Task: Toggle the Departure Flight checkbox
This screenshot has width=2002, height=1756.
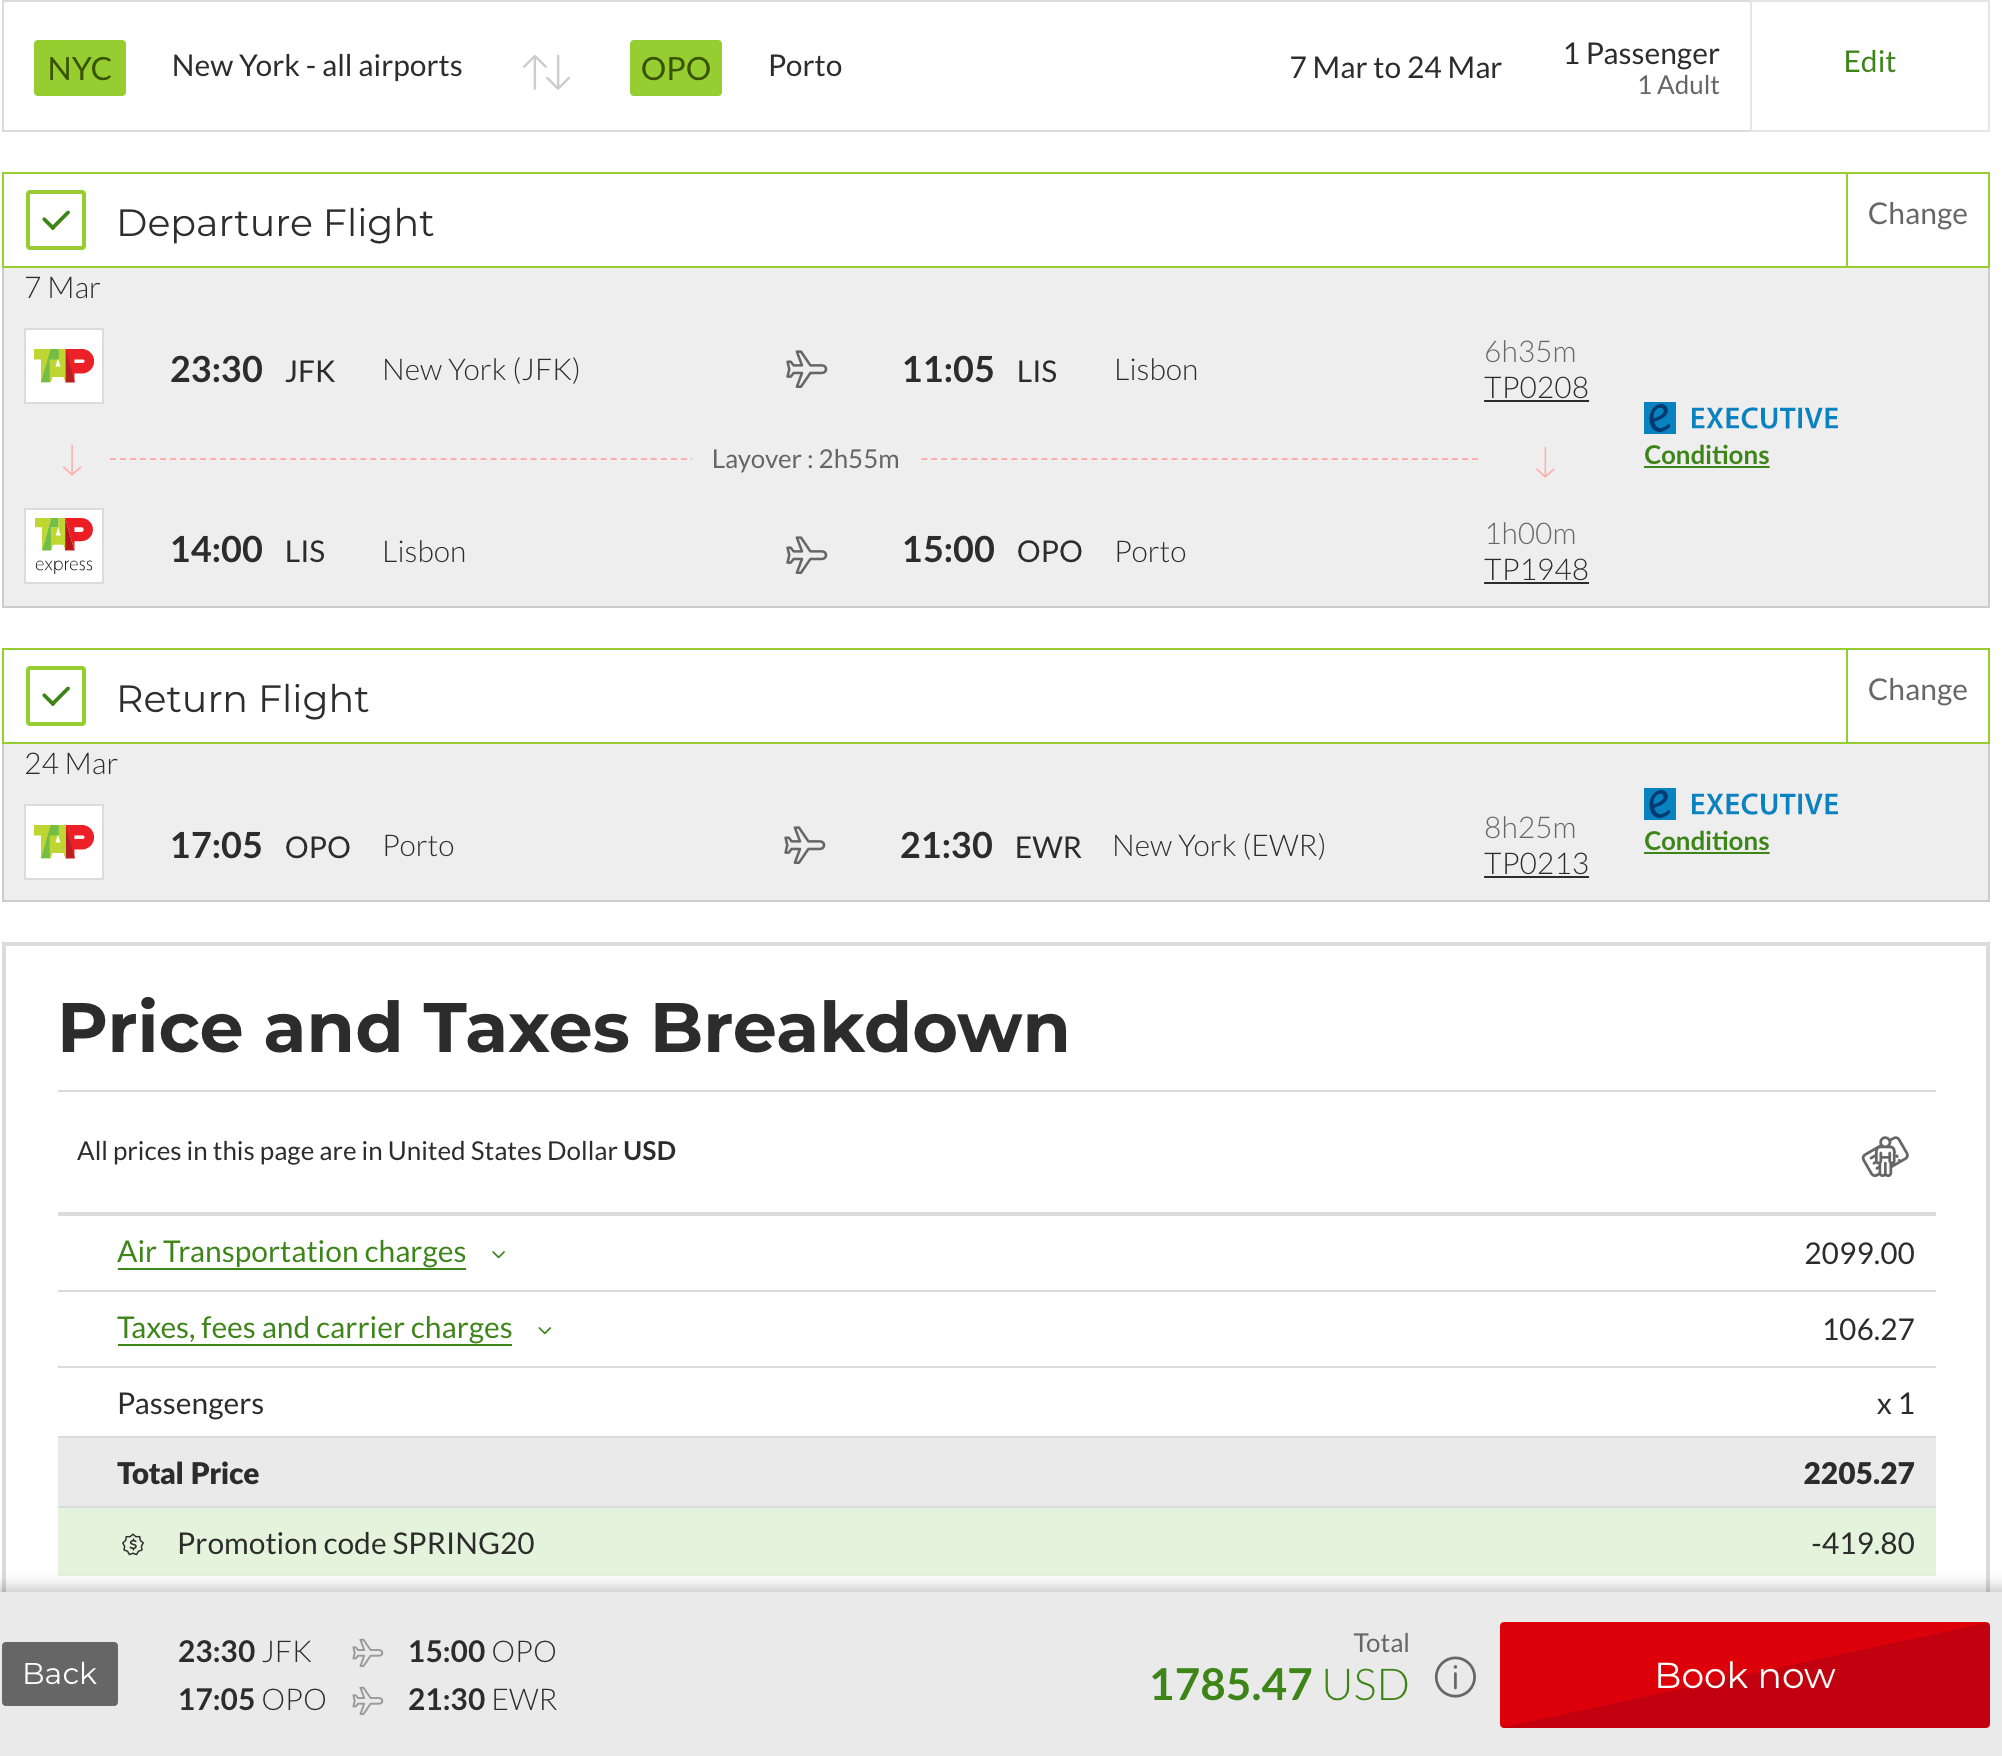Action: [x=57, y=220]
